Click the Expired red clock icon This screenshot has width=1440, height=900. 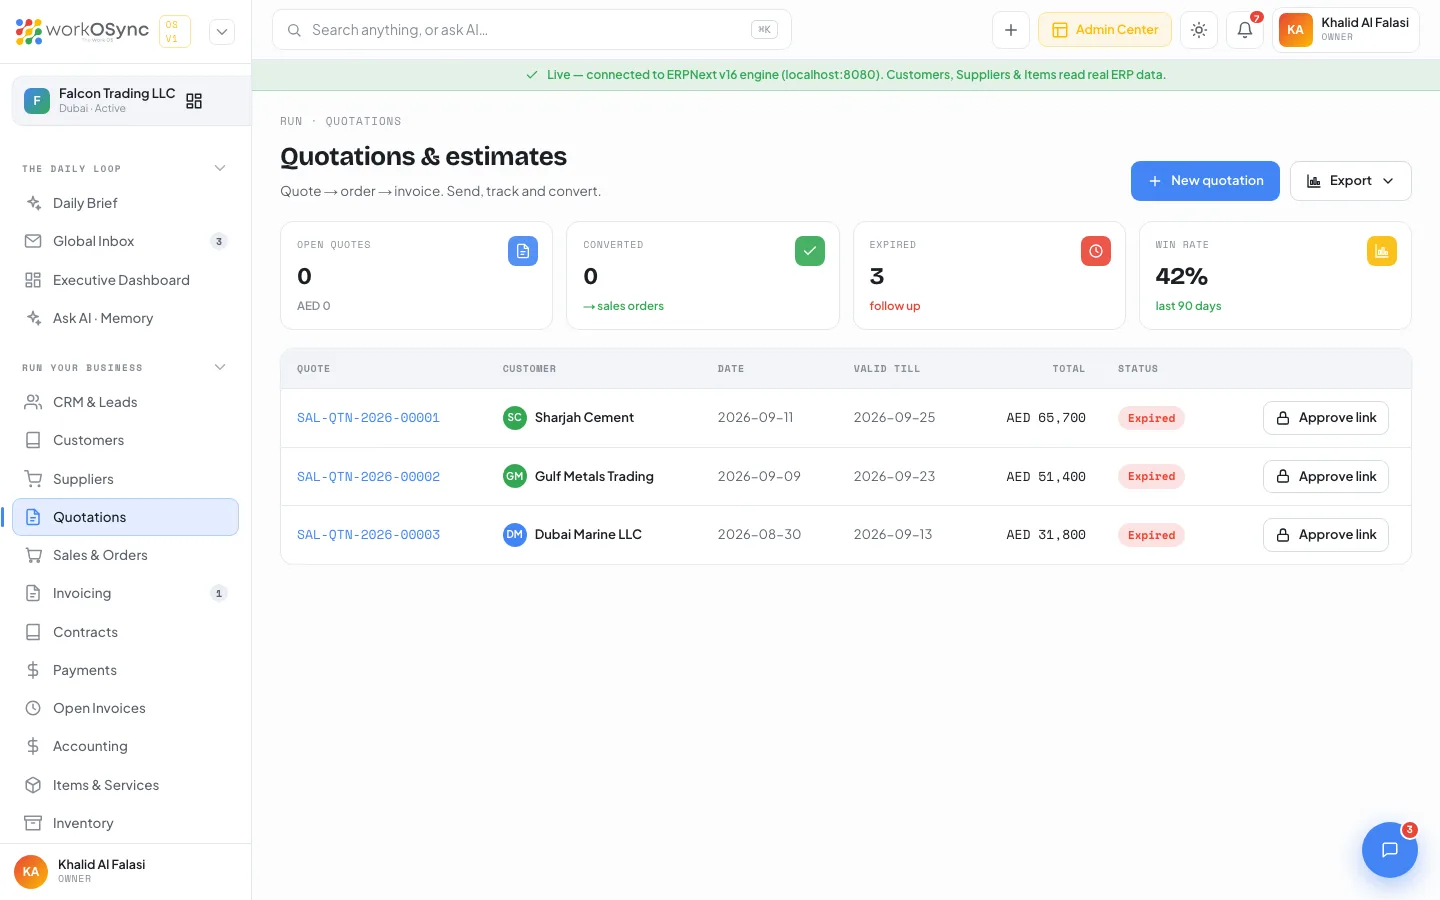tap(1096, 251)
